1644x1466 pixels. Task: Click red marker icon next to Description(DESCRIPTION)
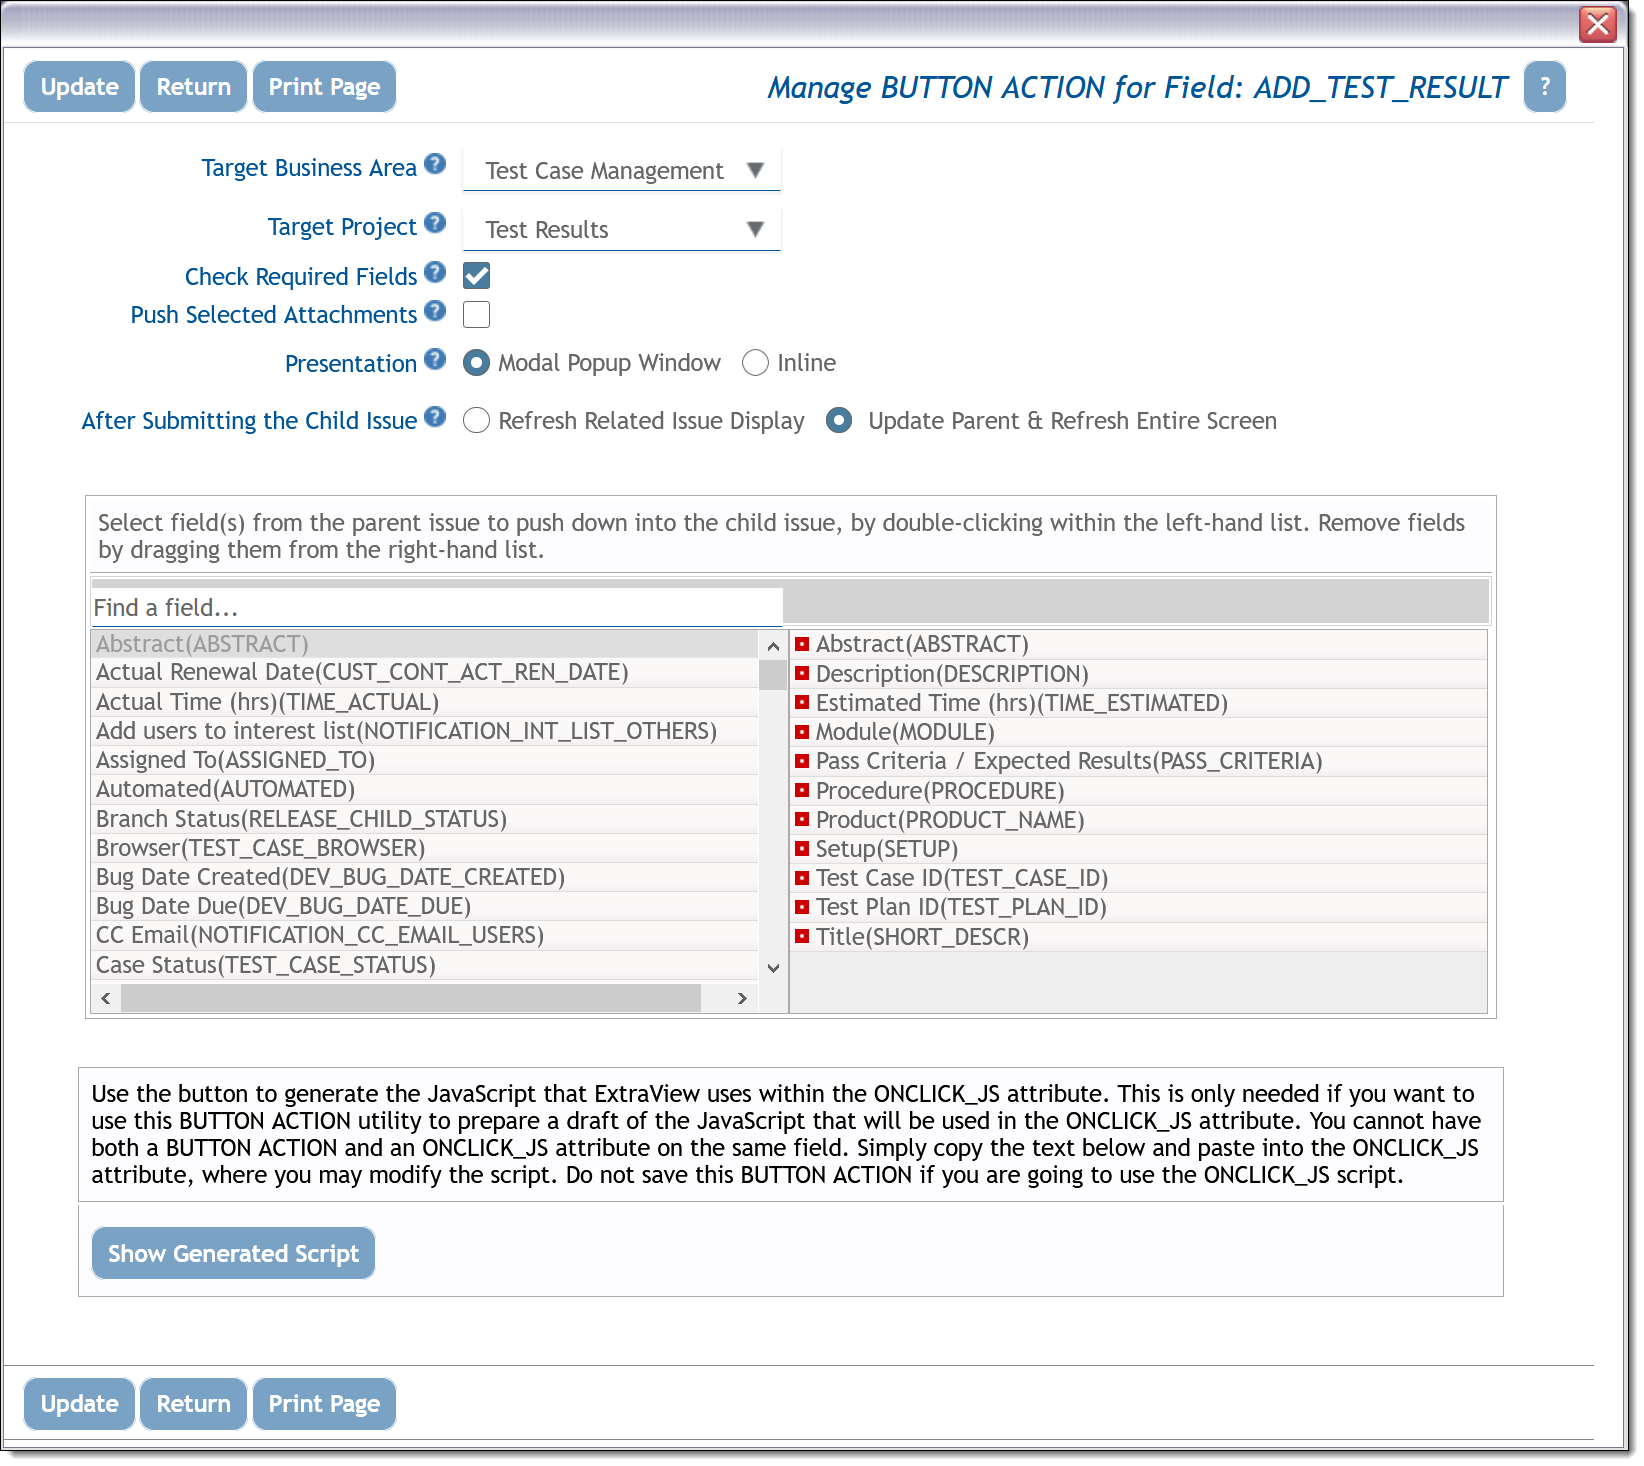(x=802, y=673)
